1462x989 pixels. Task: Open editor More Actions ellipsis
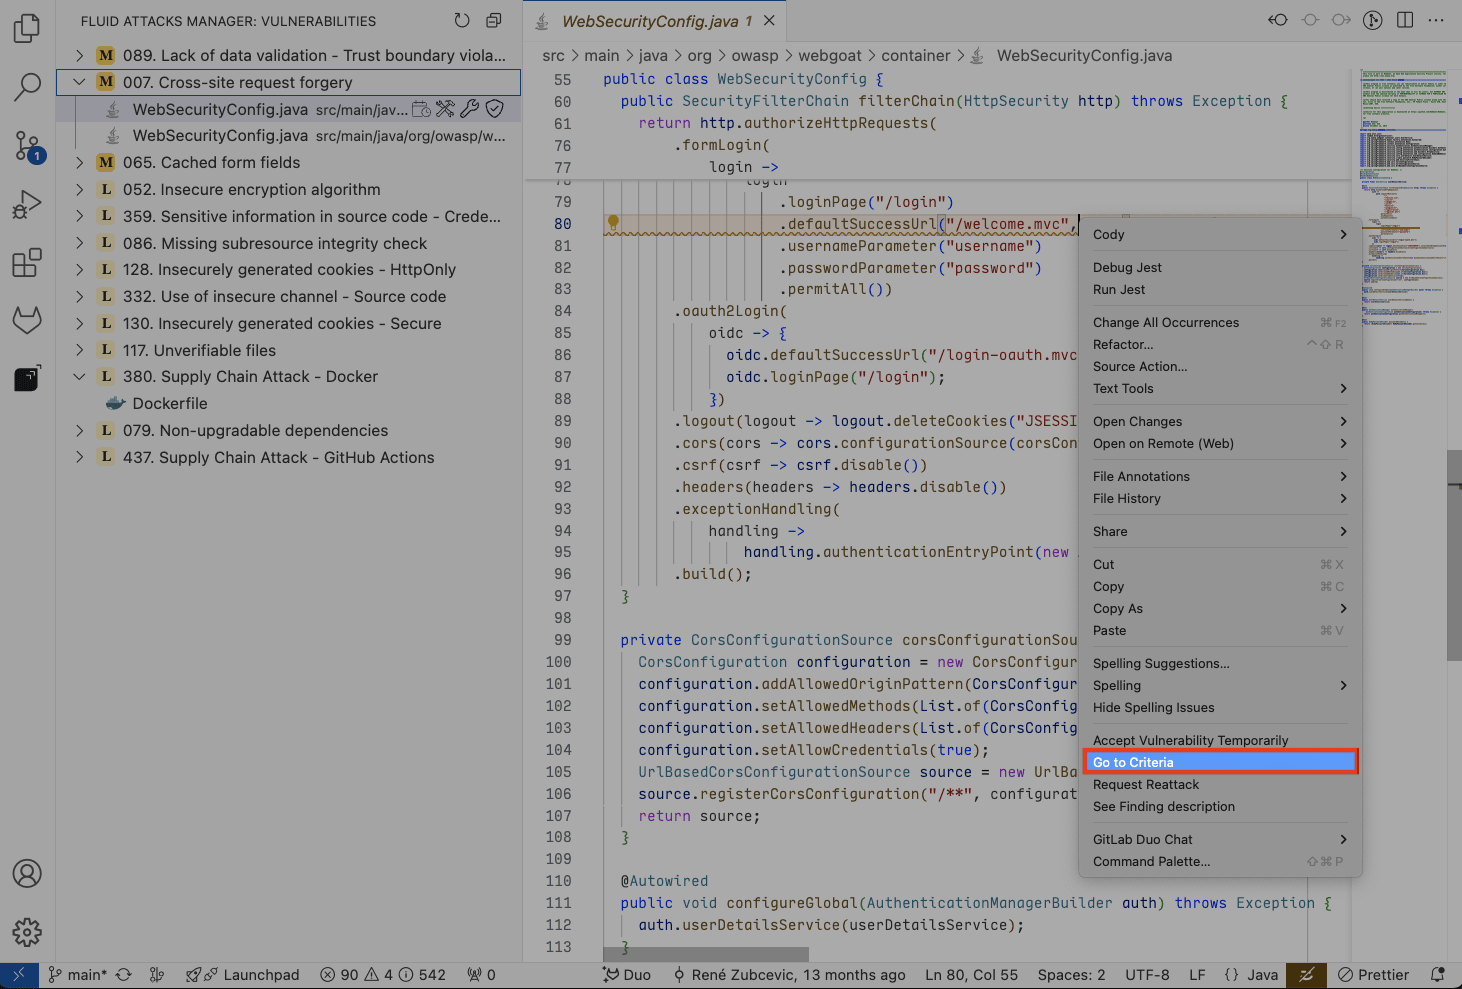pyautogui.click(x=1436, y=20)
